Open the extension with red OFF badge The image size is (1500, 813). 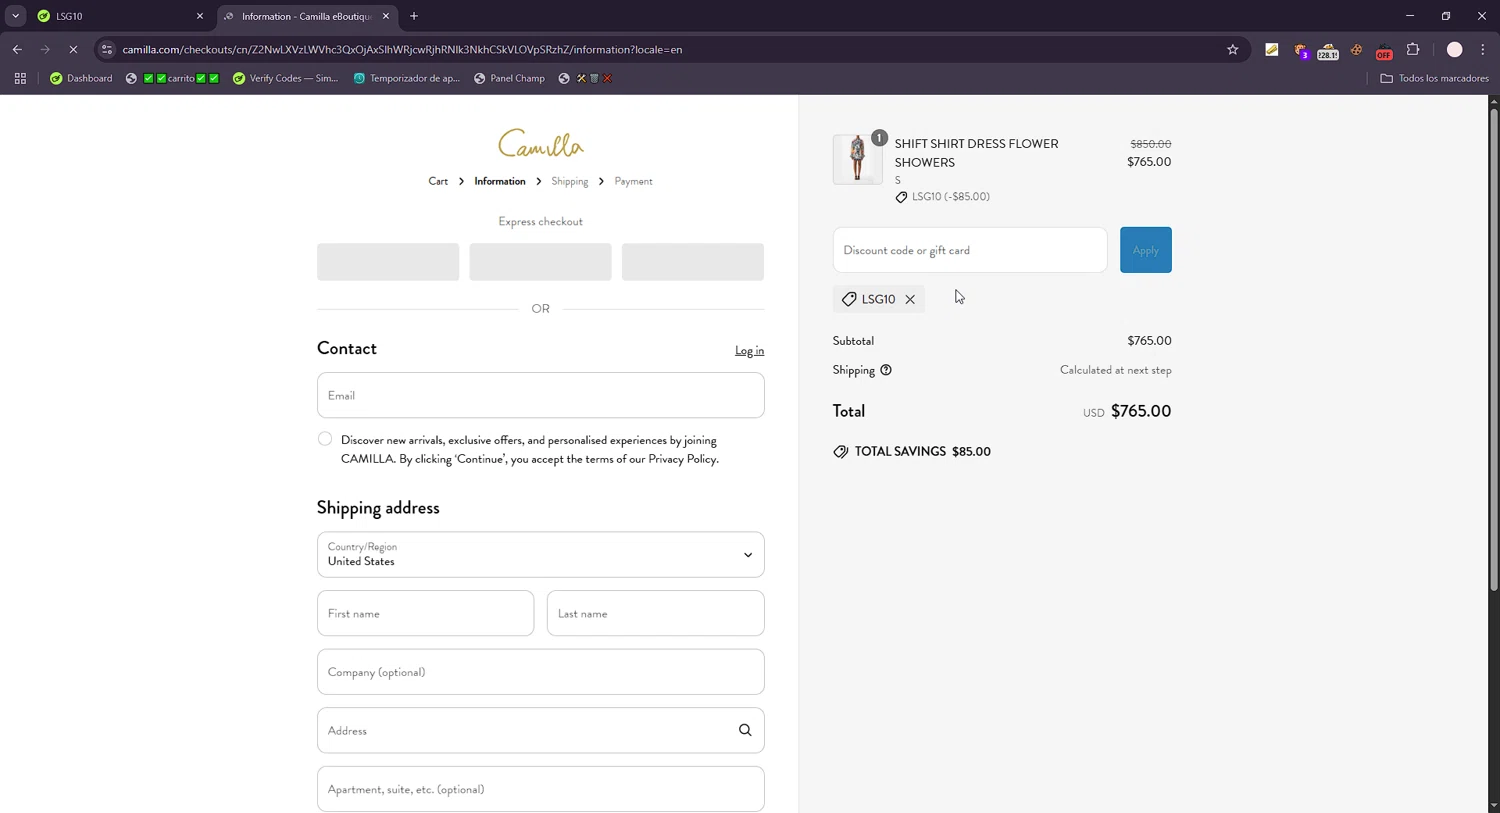pyautogui.click(x=1384, y=50)
